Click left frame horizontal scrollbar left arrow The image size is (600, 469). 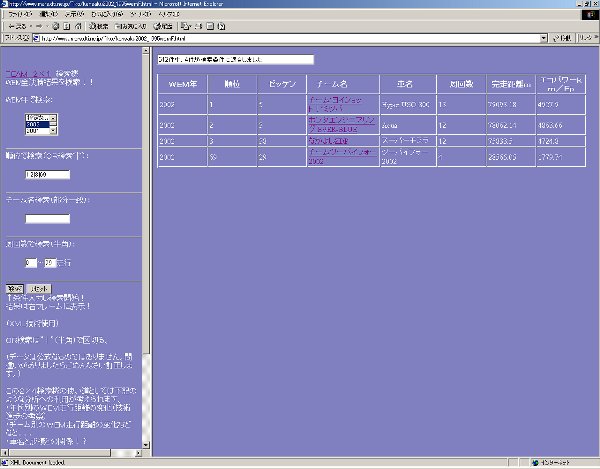(4, 453)
